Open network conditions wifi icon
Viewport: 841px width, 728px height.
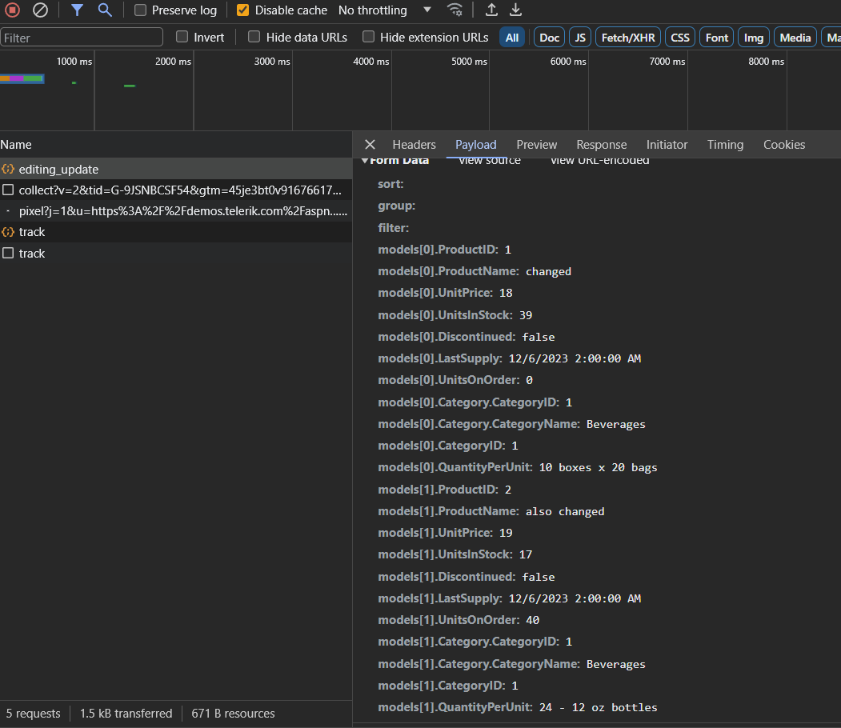pos(455,10)
